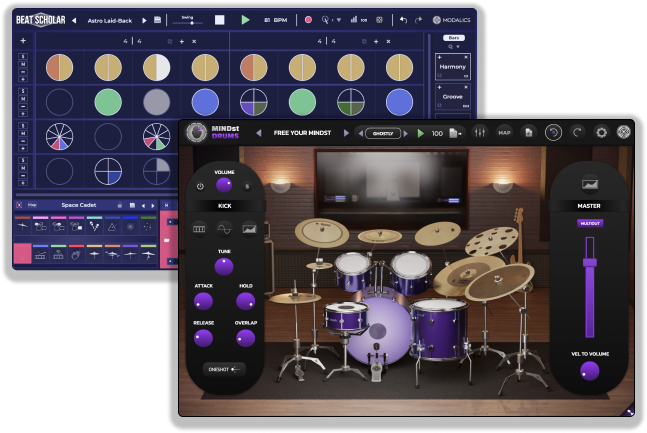Select the sine wave icon under KICK
647x433 pixels.
coord(225,228)
